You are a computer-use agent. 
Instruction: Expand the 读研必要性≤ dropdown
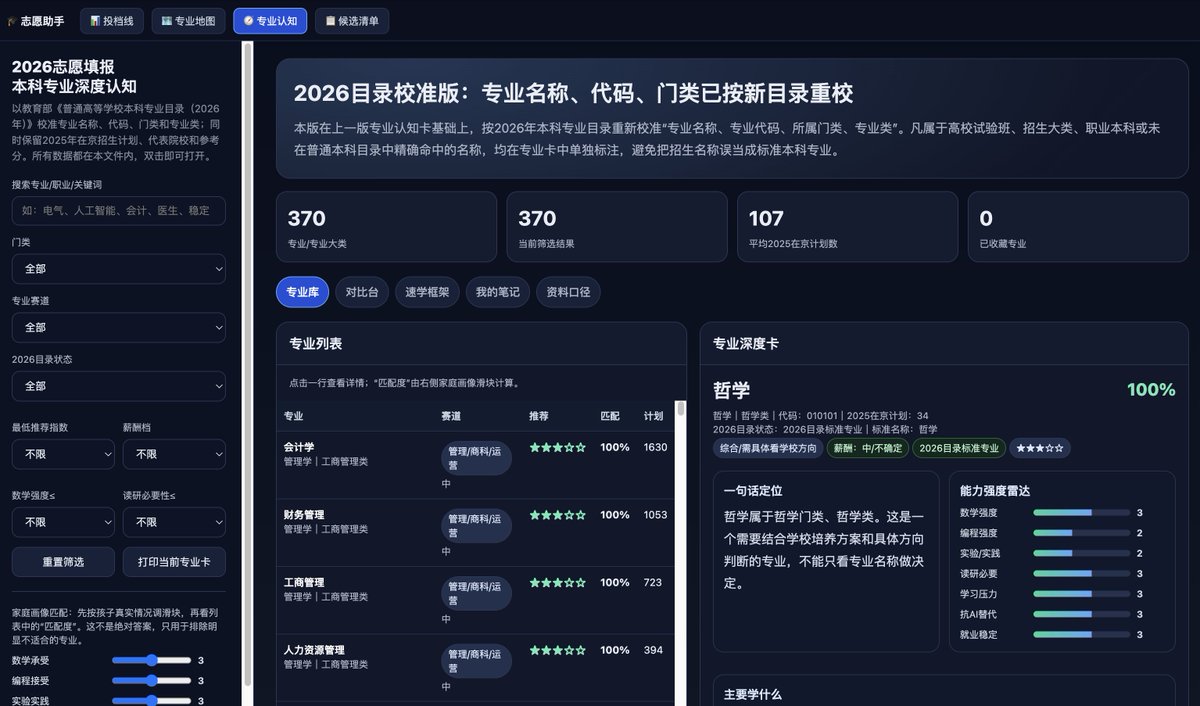tap(174, 522)
